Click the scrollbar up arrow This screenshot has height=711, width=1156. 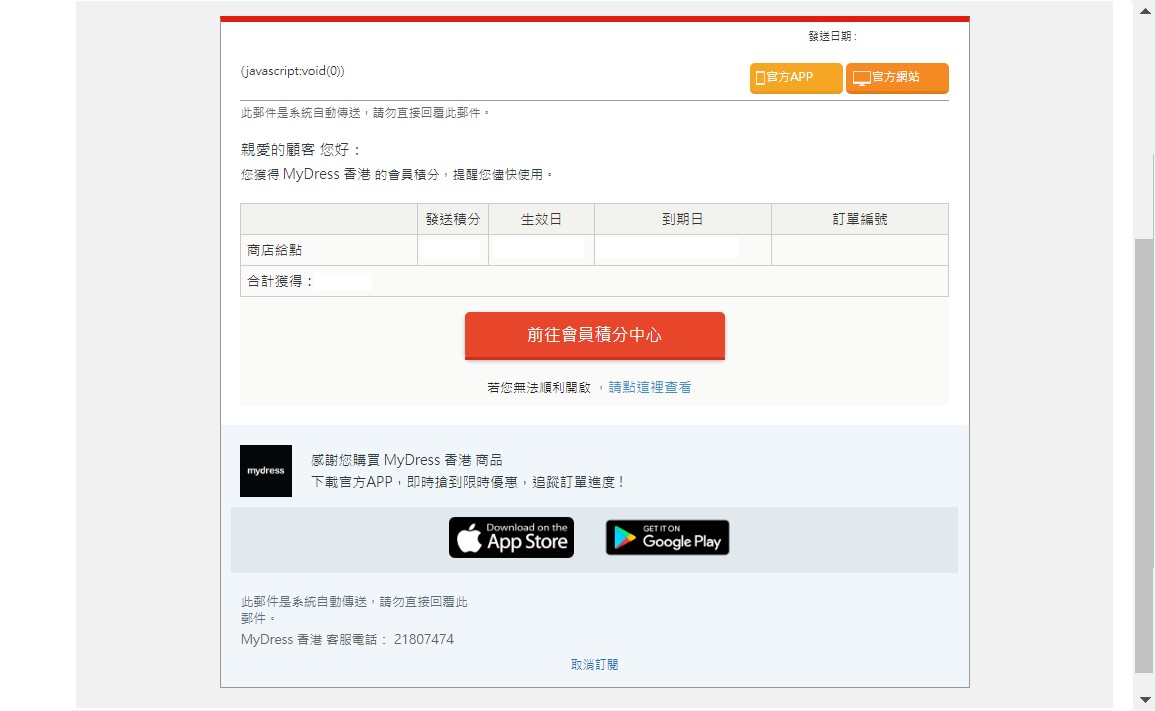[1144, 11]
